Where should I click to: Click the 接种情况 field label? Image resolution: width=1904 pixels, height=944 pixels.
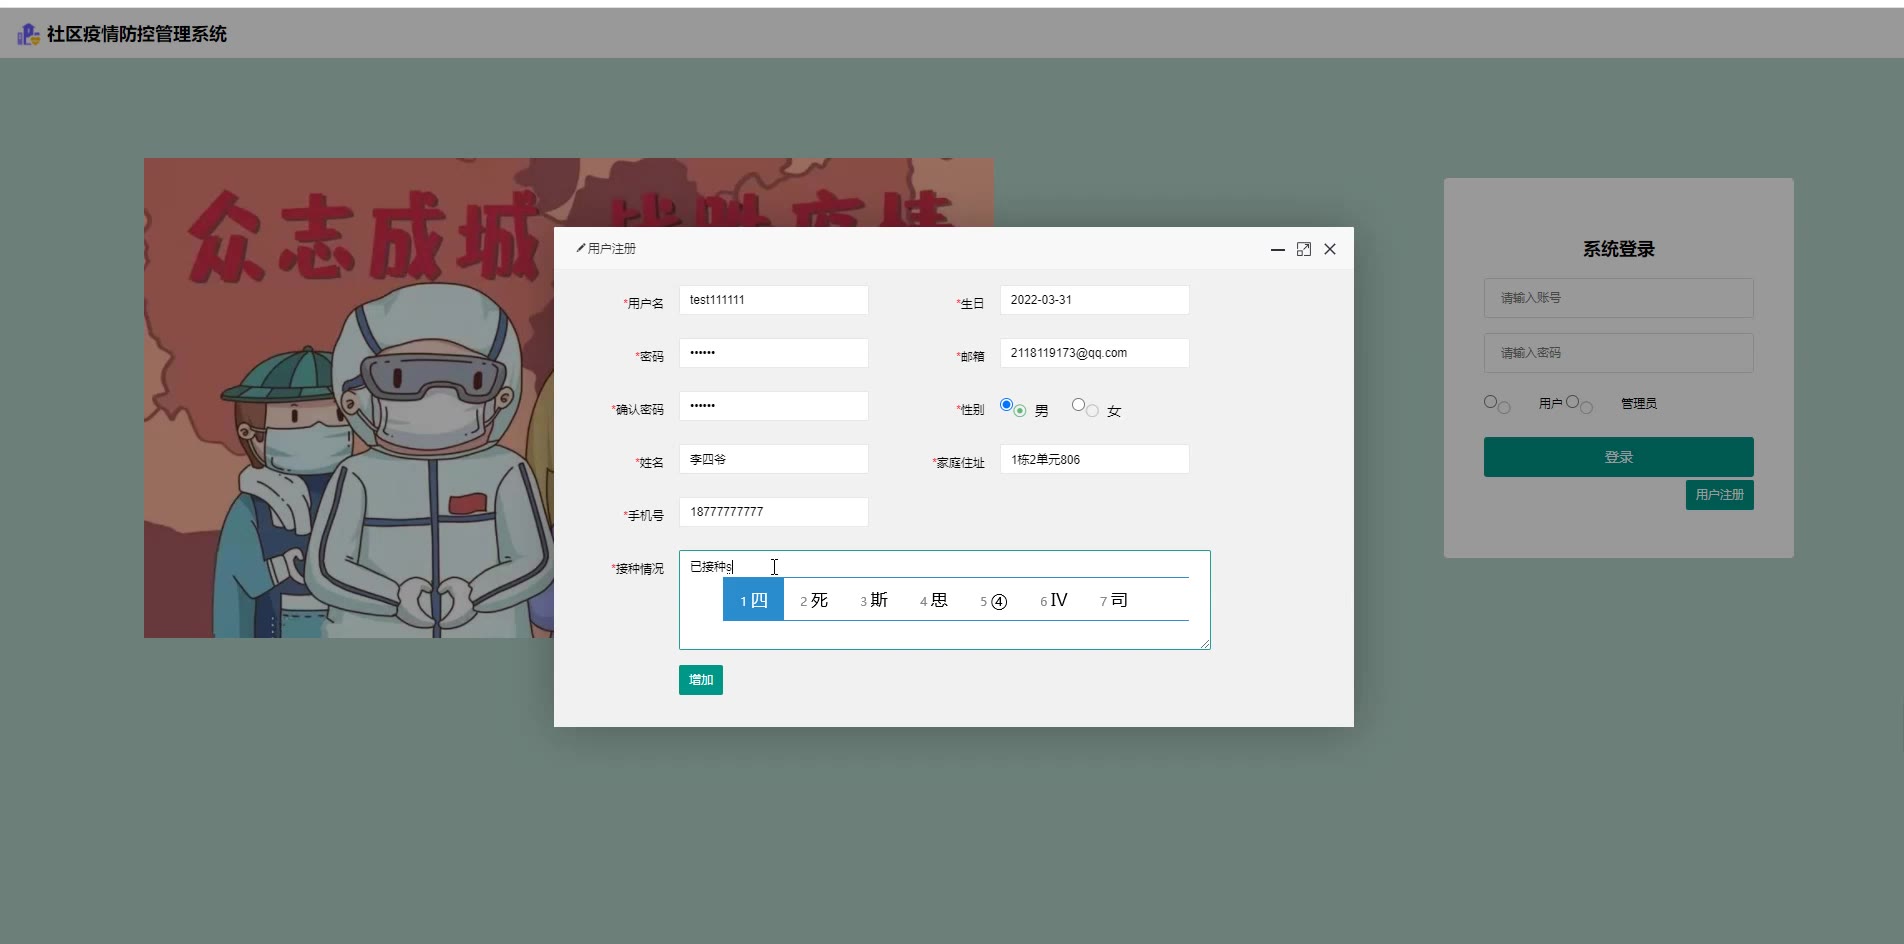[x=638, y=569]
